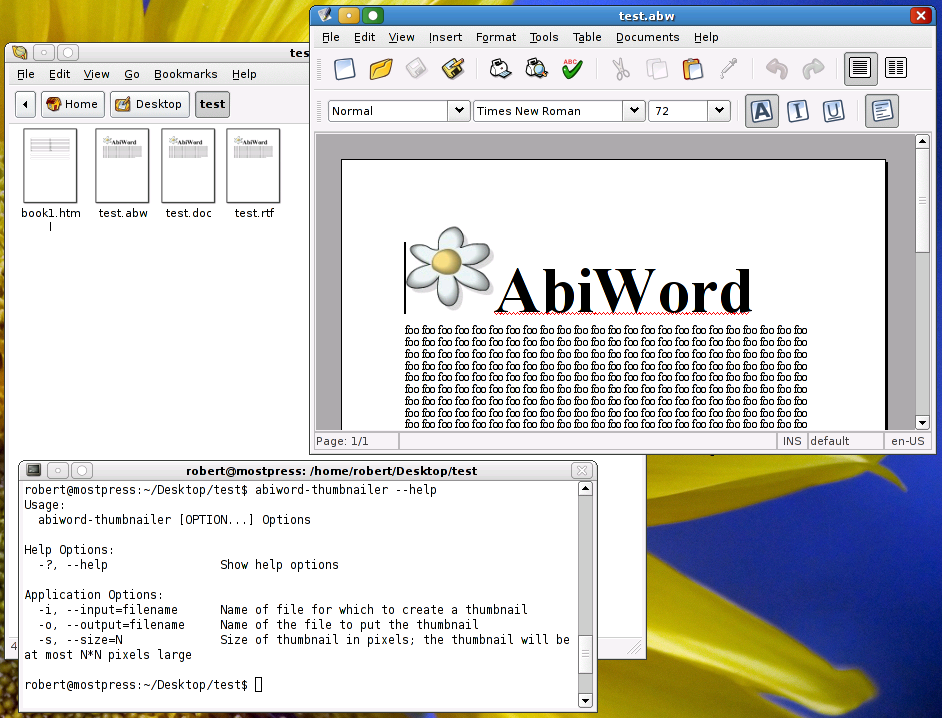Create a new document in AbiWord
942x718 pixels.
pos(345,68)
